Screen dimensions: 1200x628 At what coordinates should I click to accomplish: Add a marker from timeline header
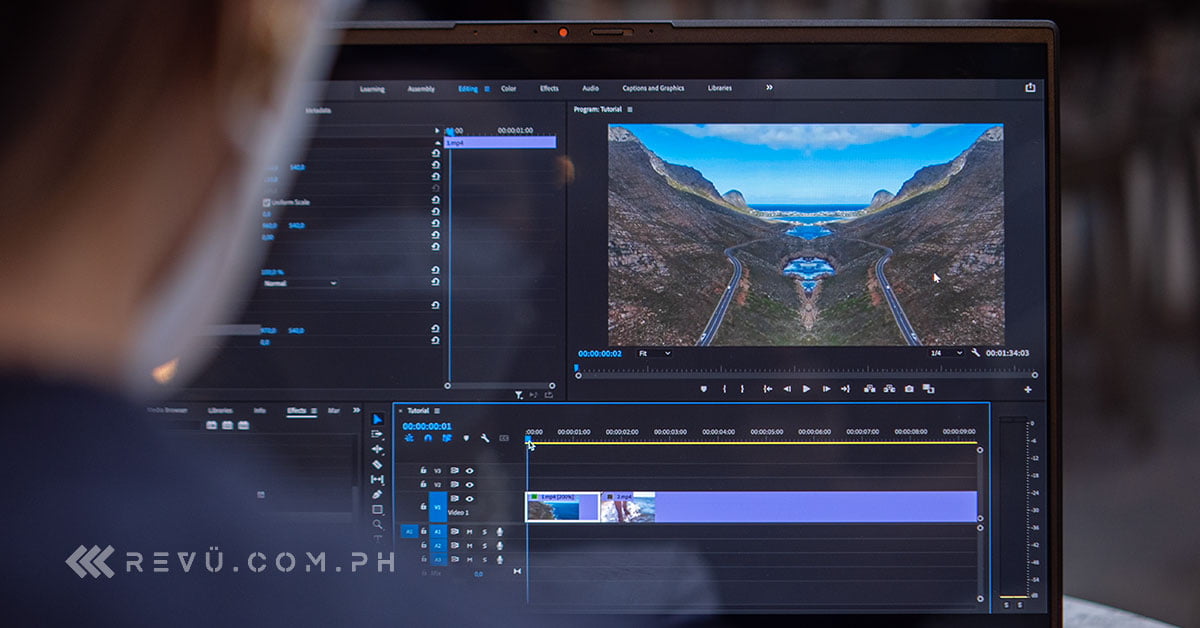pos(466,438)
